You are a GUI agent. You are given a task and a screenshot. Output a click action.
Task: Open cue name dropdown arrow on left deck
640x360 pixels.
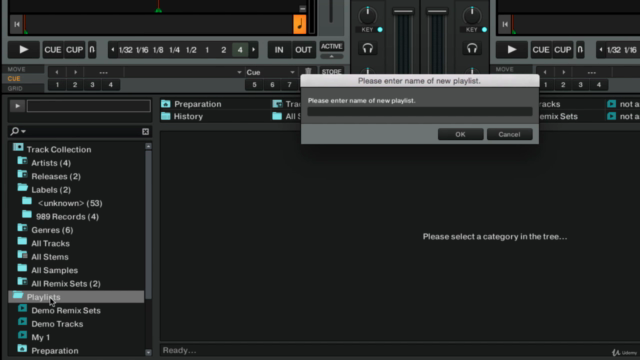point(239,72)
